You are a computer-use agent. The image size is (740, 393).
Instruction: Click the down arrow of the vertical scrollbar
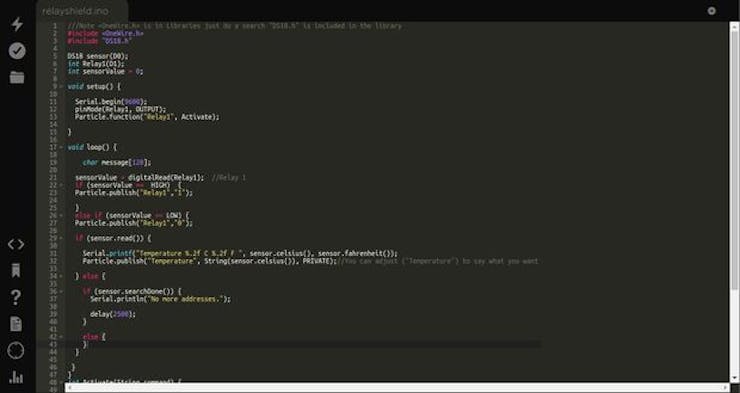734,378
